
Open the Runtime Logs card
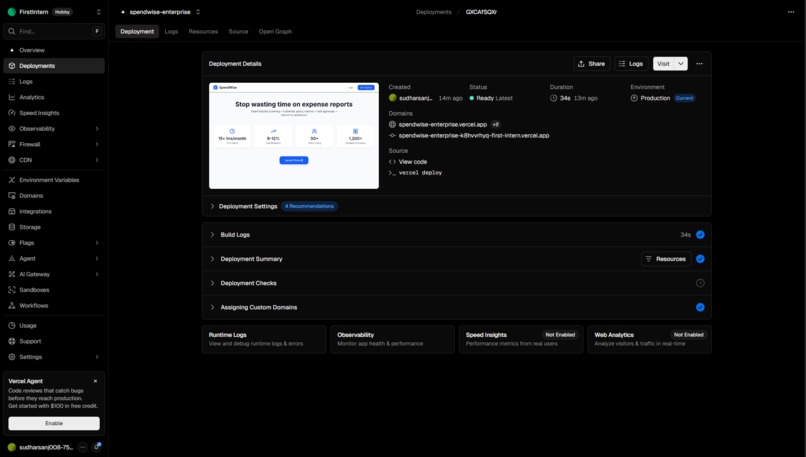pos(264,339)
